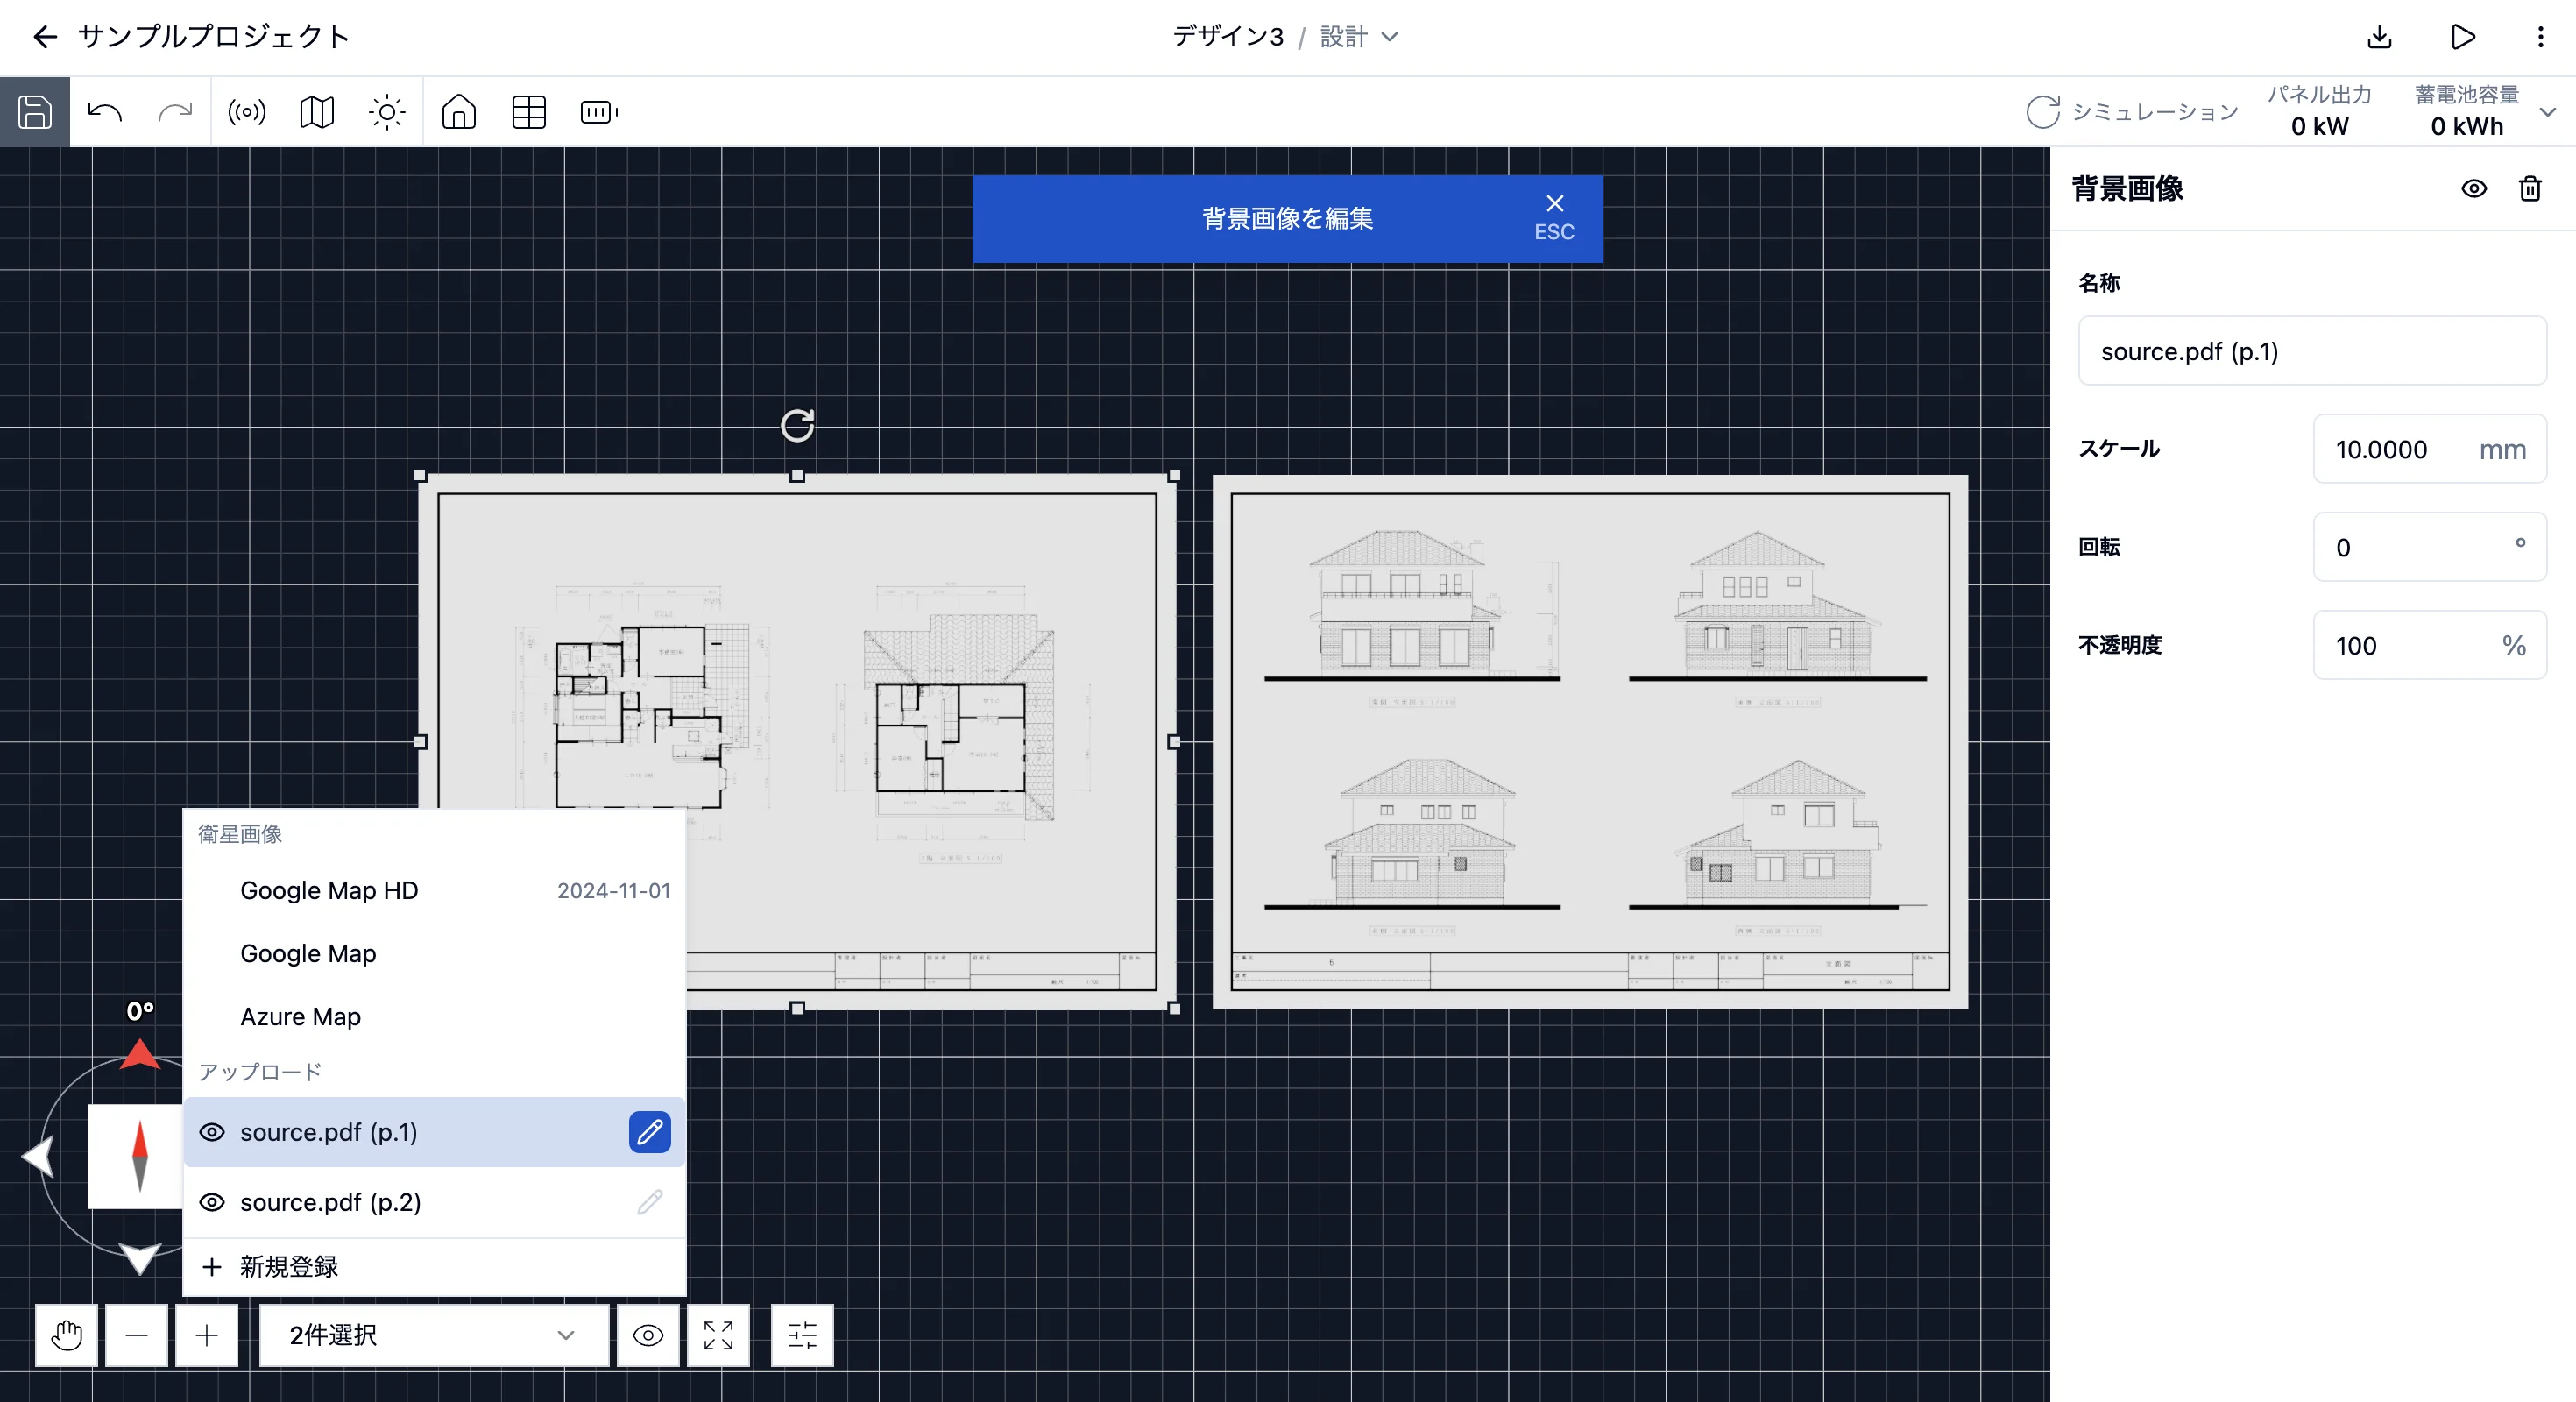Click the 蓄電池容量 0 kWh readout
2576x1402 pixels.
pos(2467,111)
